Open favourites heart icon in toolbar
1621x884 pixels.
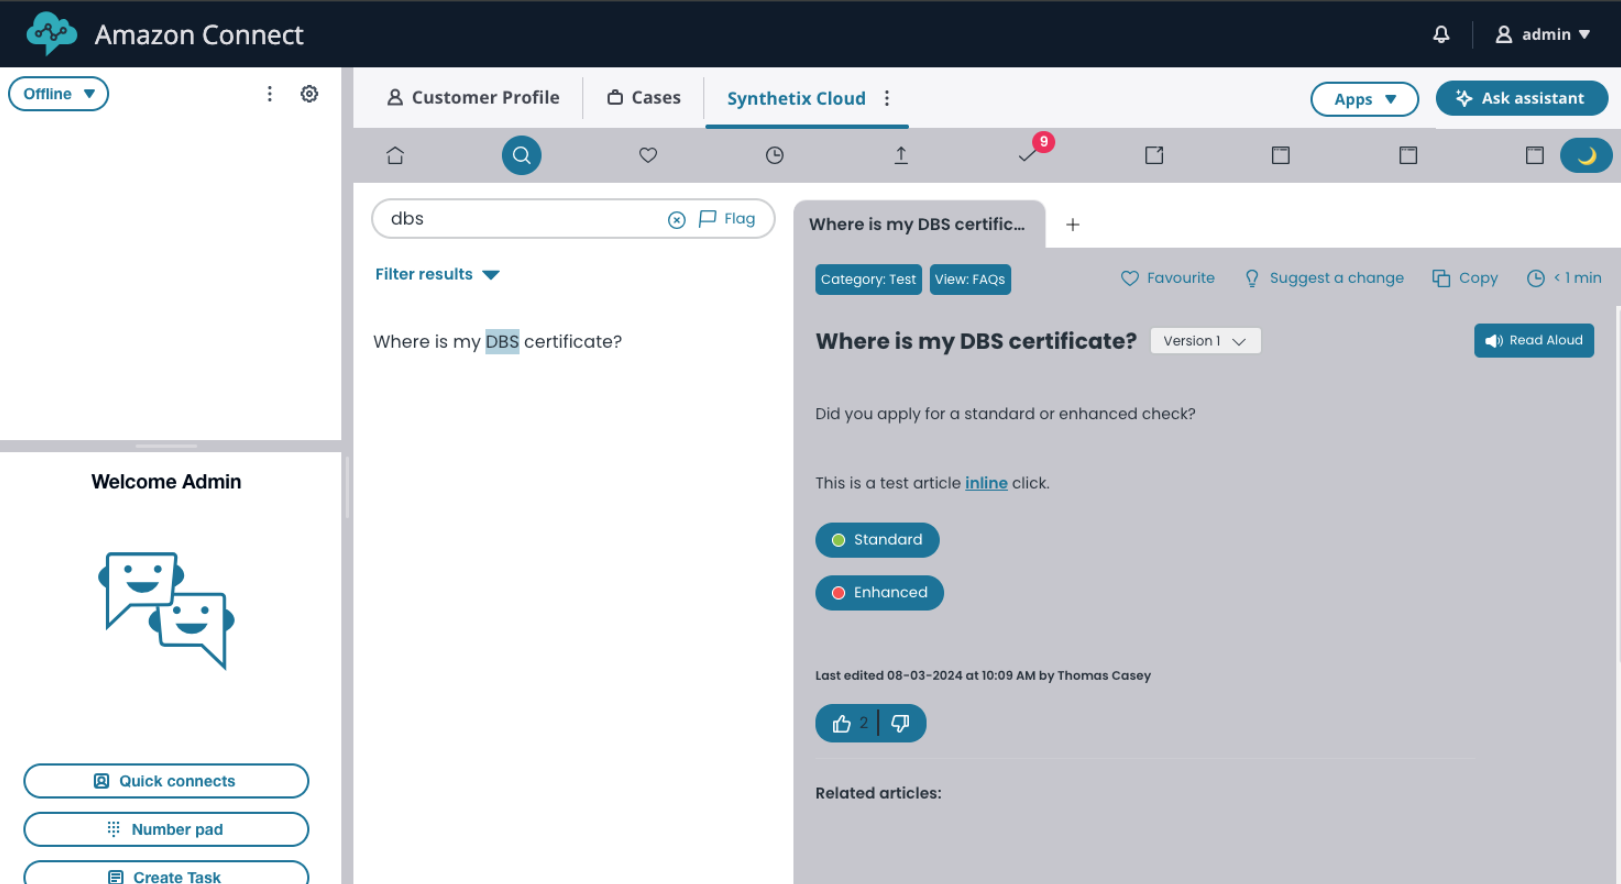pos(648,155)
